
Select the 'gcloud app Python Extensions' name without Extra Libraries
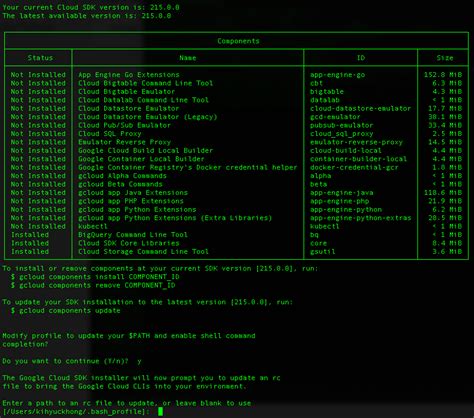(137, 209)
